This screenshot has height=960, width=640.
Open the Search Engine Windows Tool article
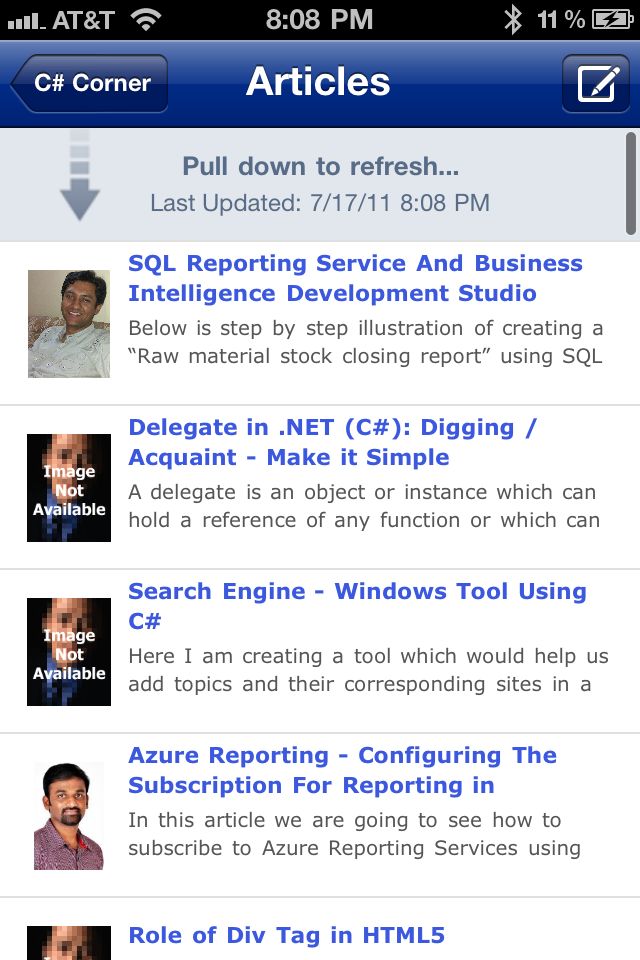pyautogui.click(x=356, y=607)
